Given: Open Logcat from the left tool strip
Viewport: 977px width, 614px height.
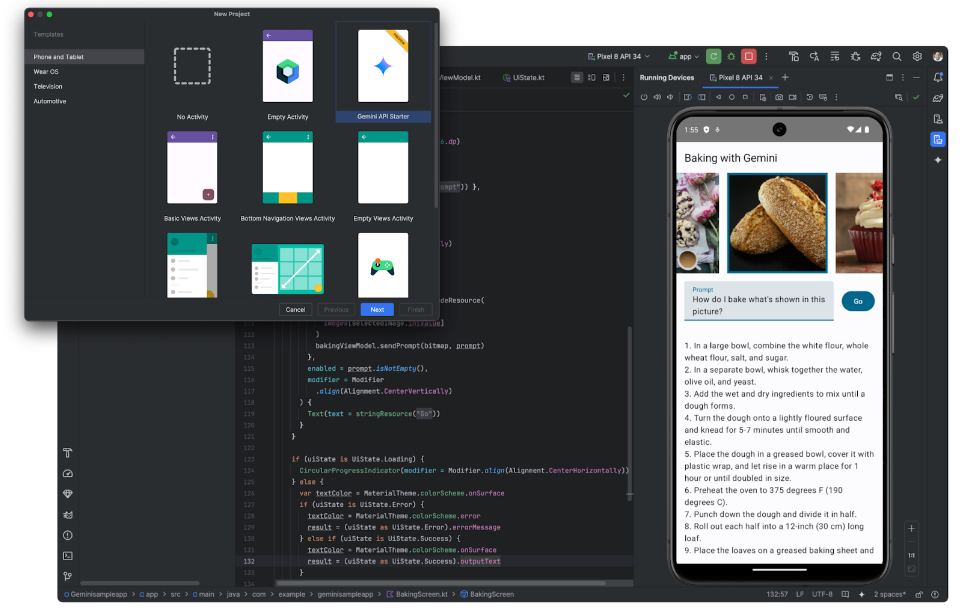Looking at the screenshot, I should click(68, 515).
